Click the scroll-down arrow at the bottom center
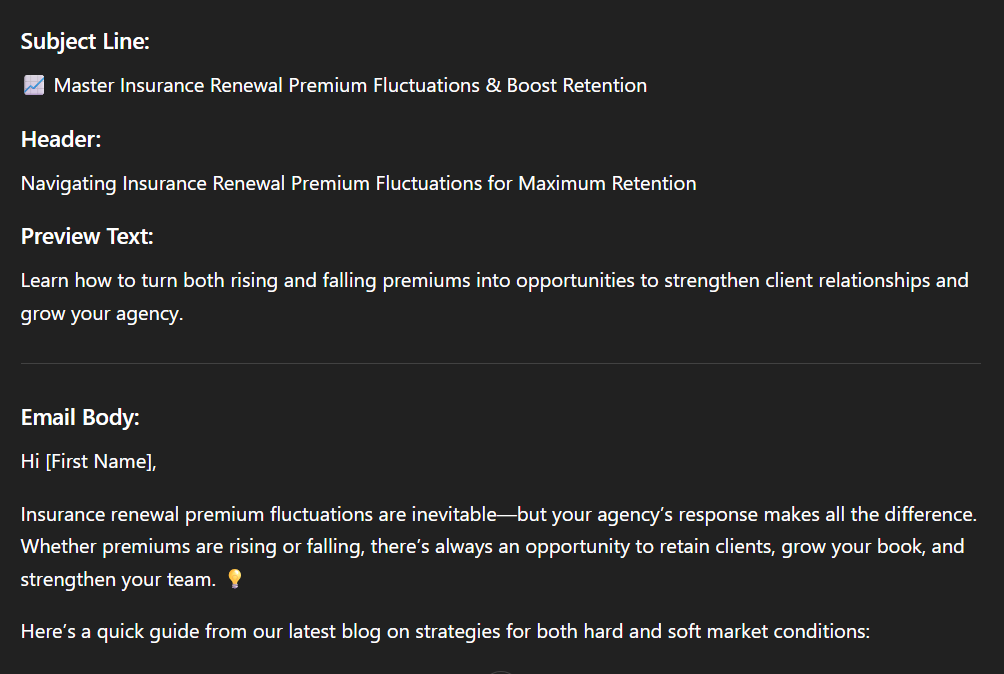This screenshot has width=1004, height=674. tap(502, 671)
